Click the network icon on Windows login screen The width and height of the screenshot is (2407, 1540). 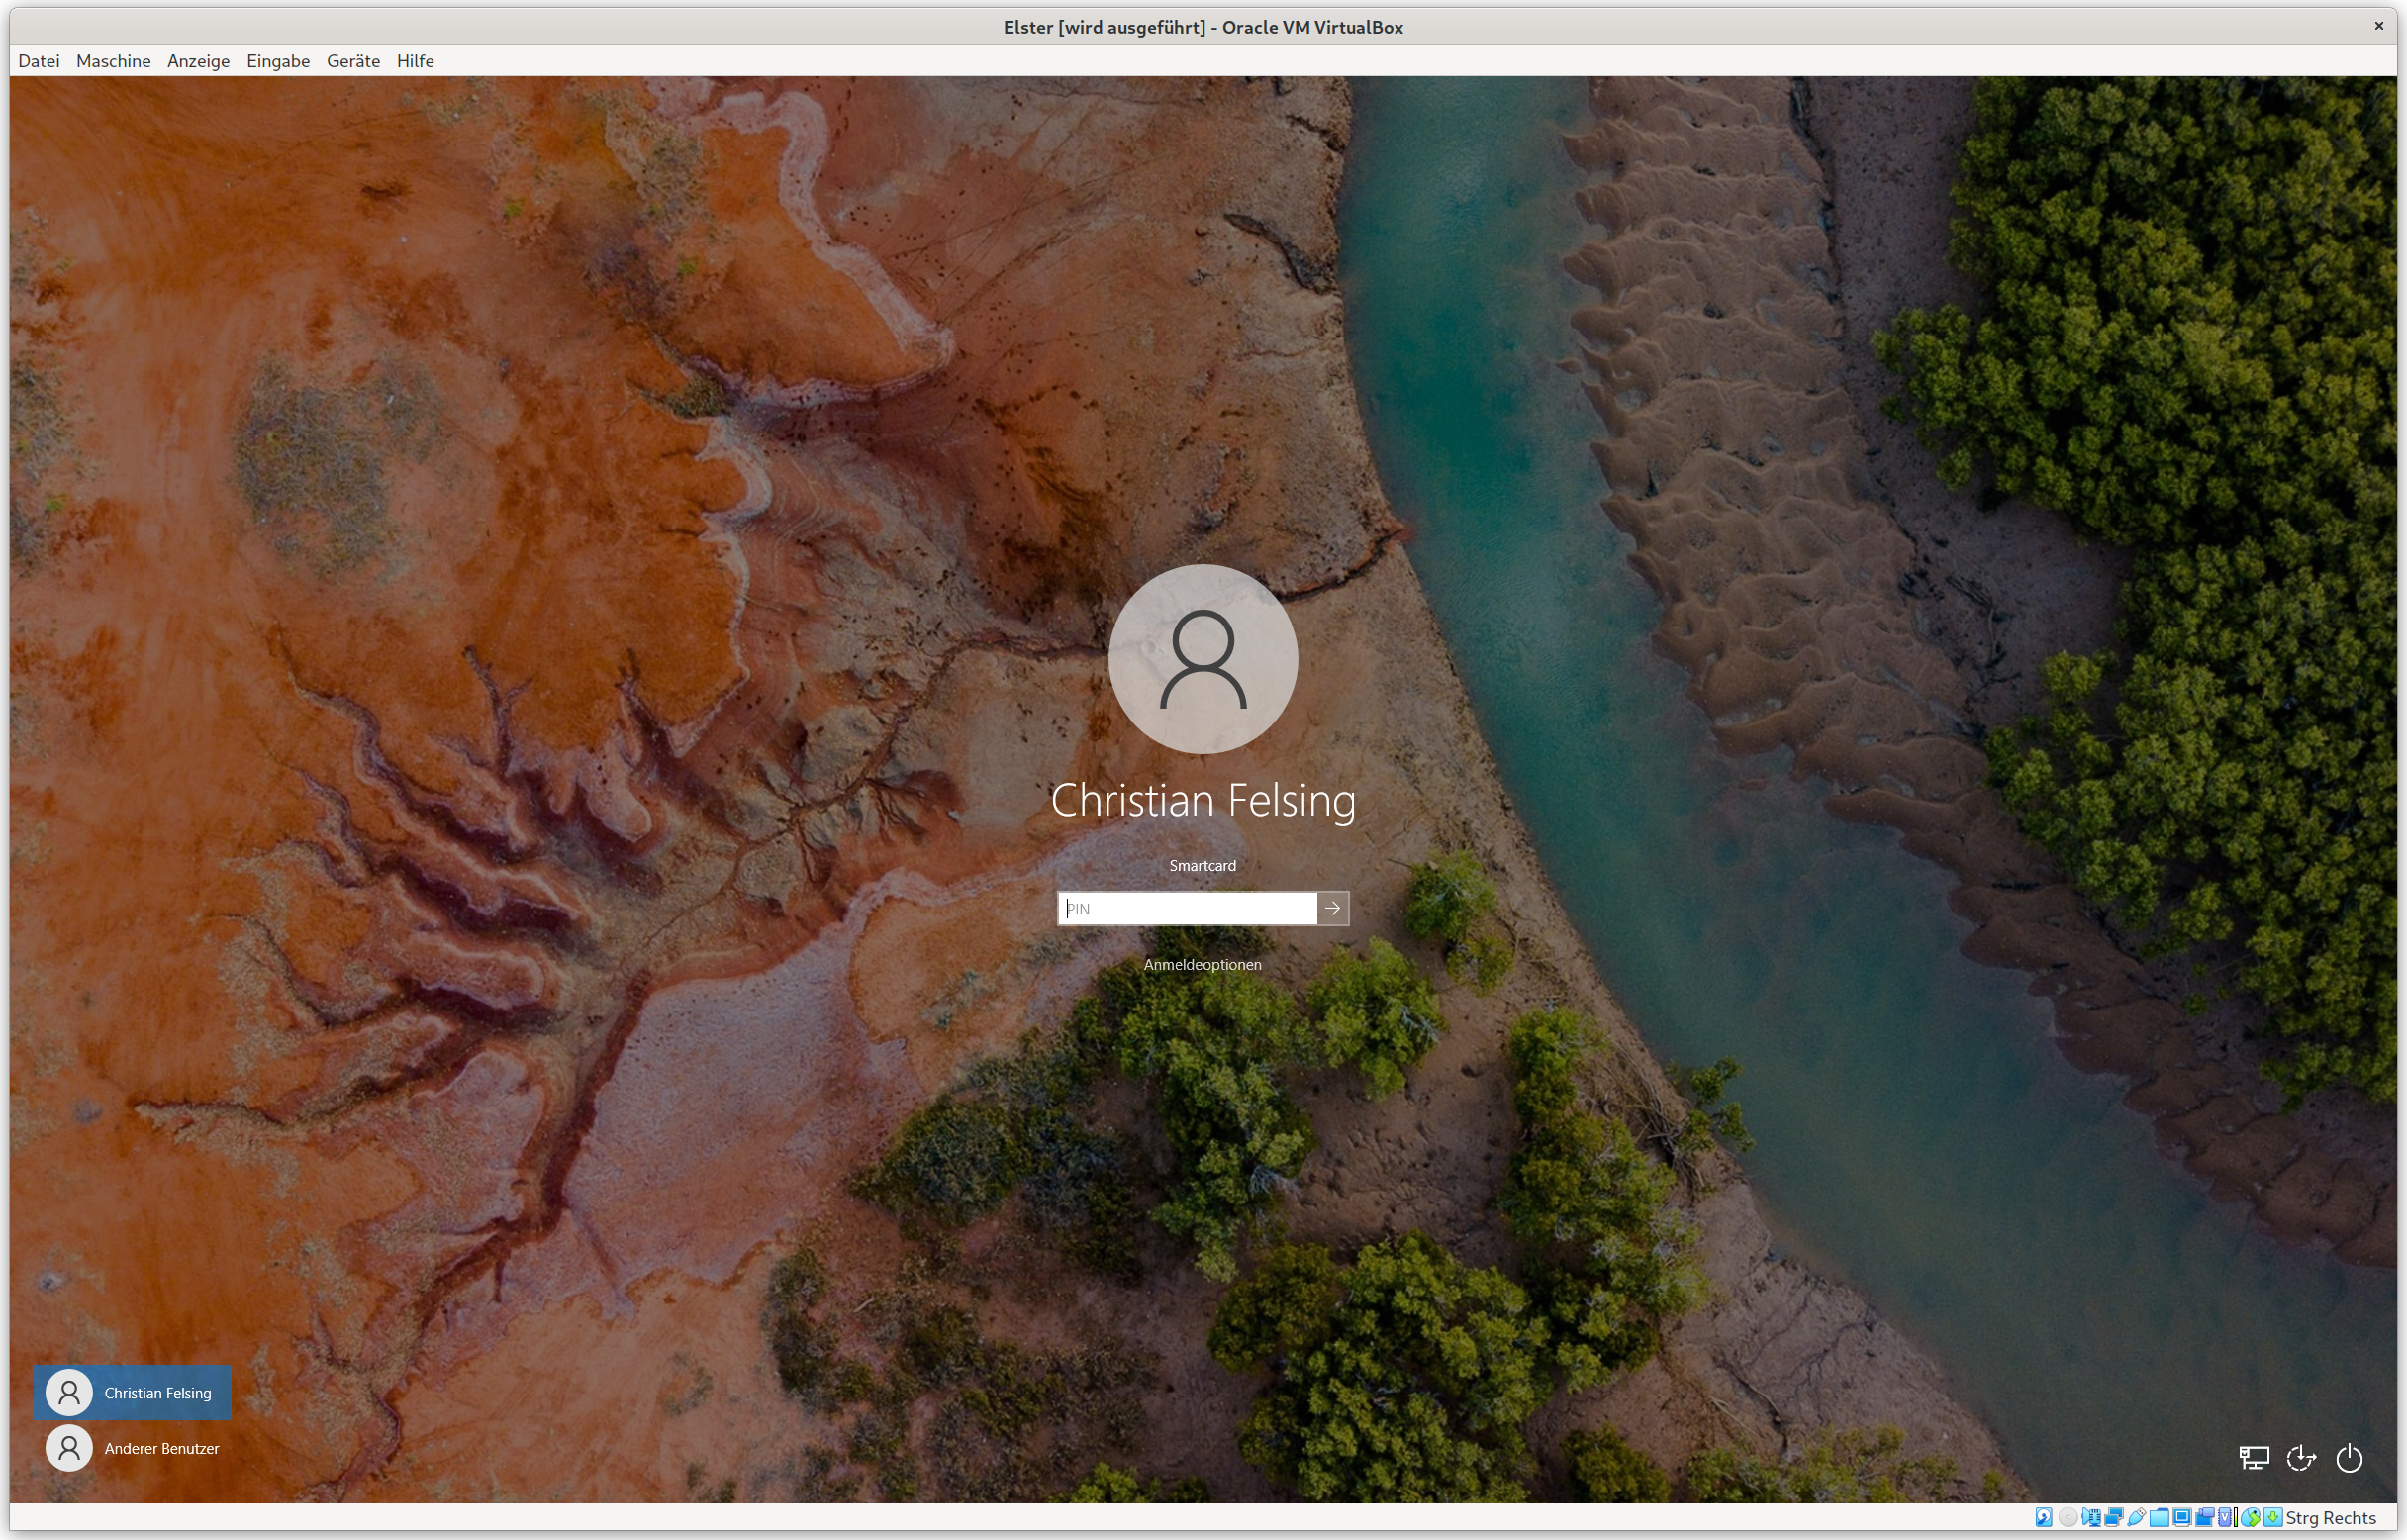click(2254, 1458)
